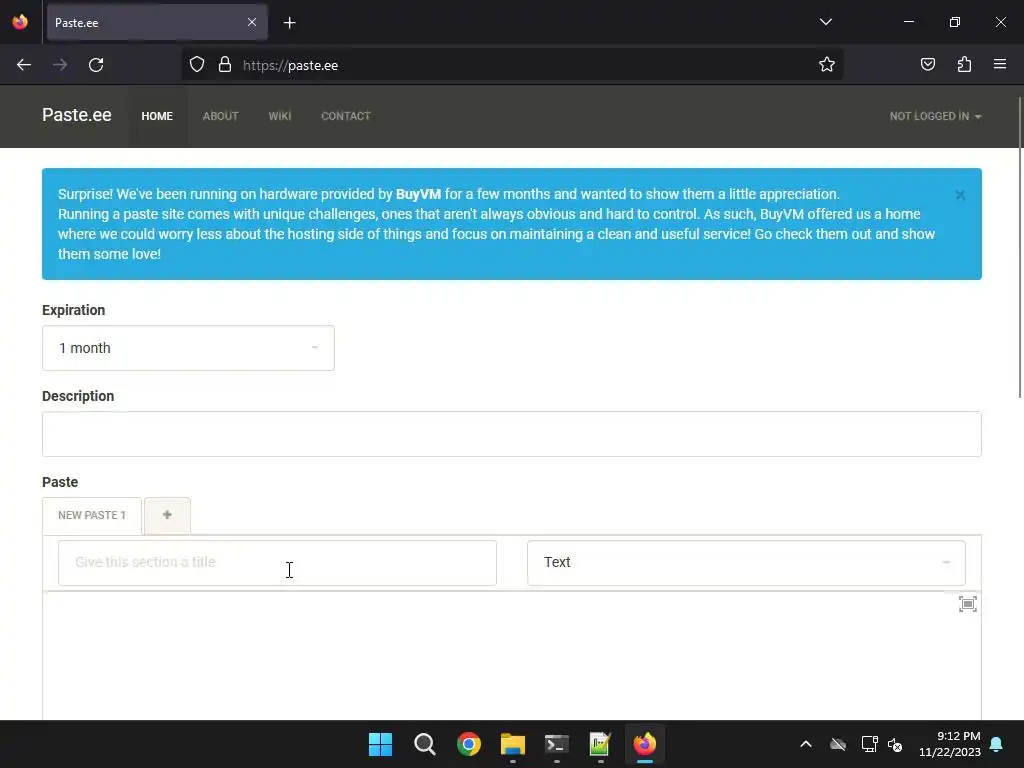Viewport: 1024px width, 768px height.
Task: Open the Firefox hamburger application menu
Action: (x=1000, y=65)
